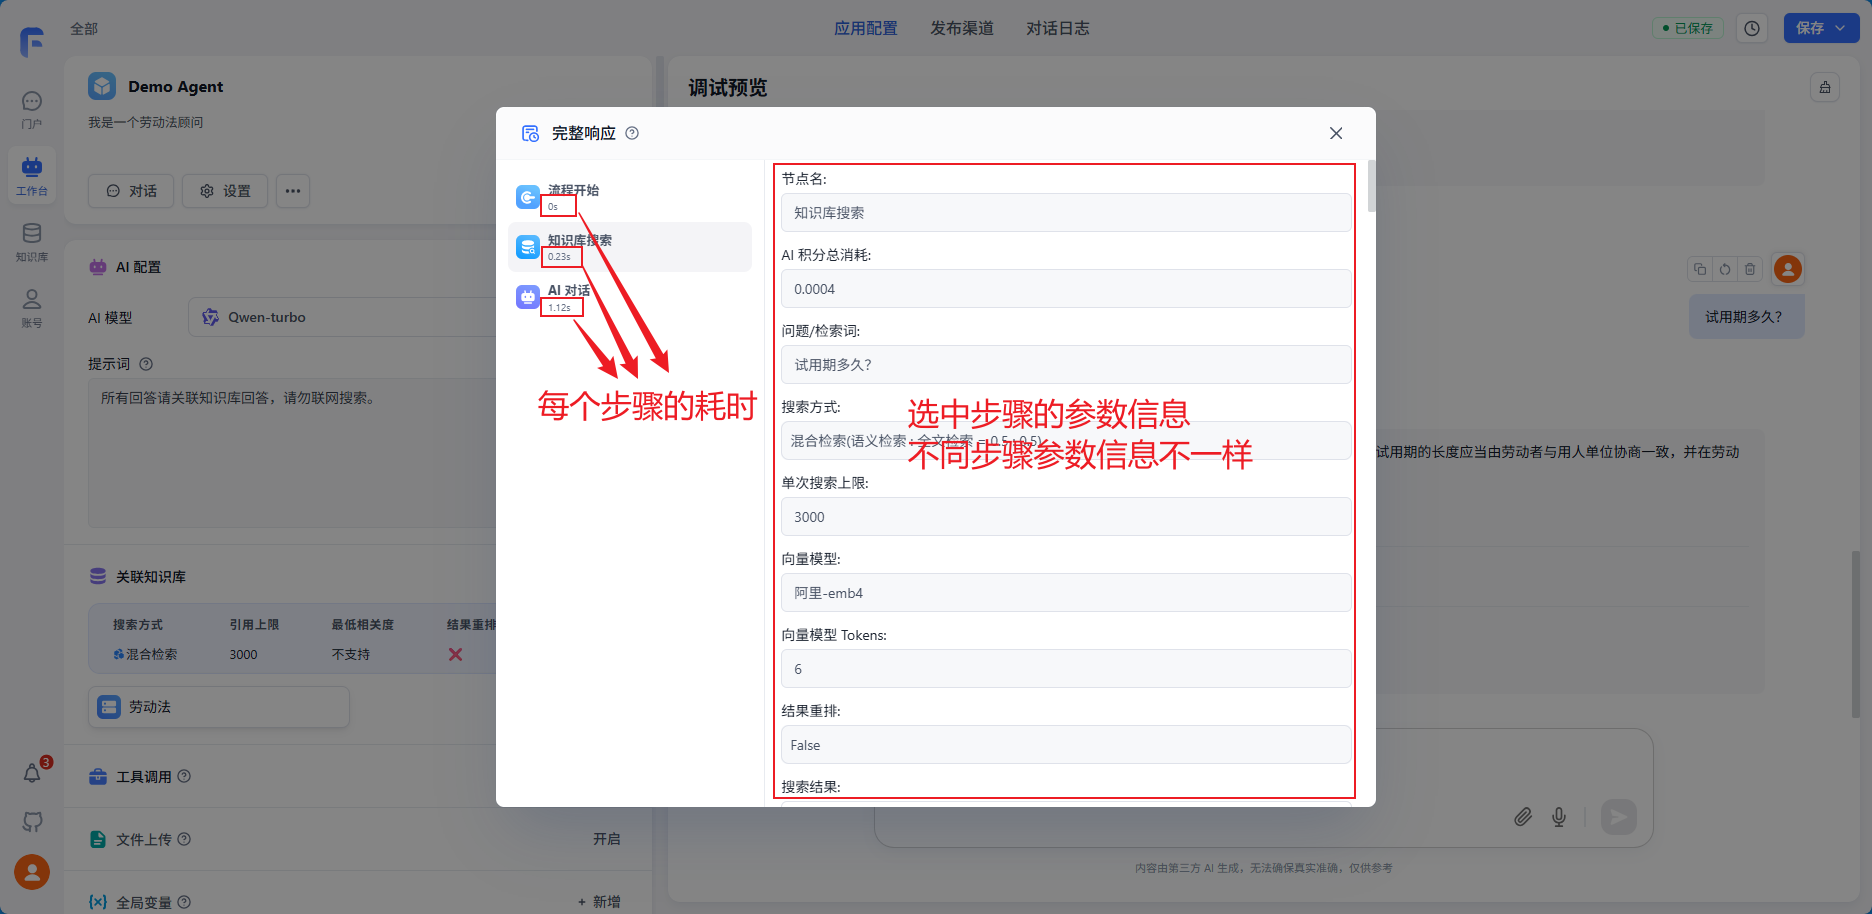Click the 设置 button under Demo Agent

coord(225,191)
